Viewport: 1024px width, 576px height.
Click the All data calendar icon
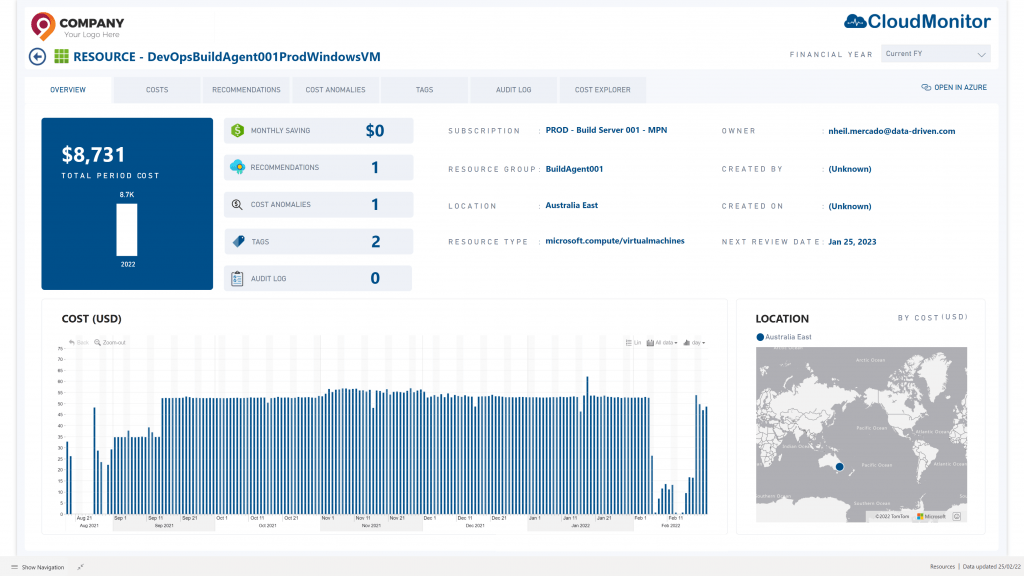(x=650, y=342)
